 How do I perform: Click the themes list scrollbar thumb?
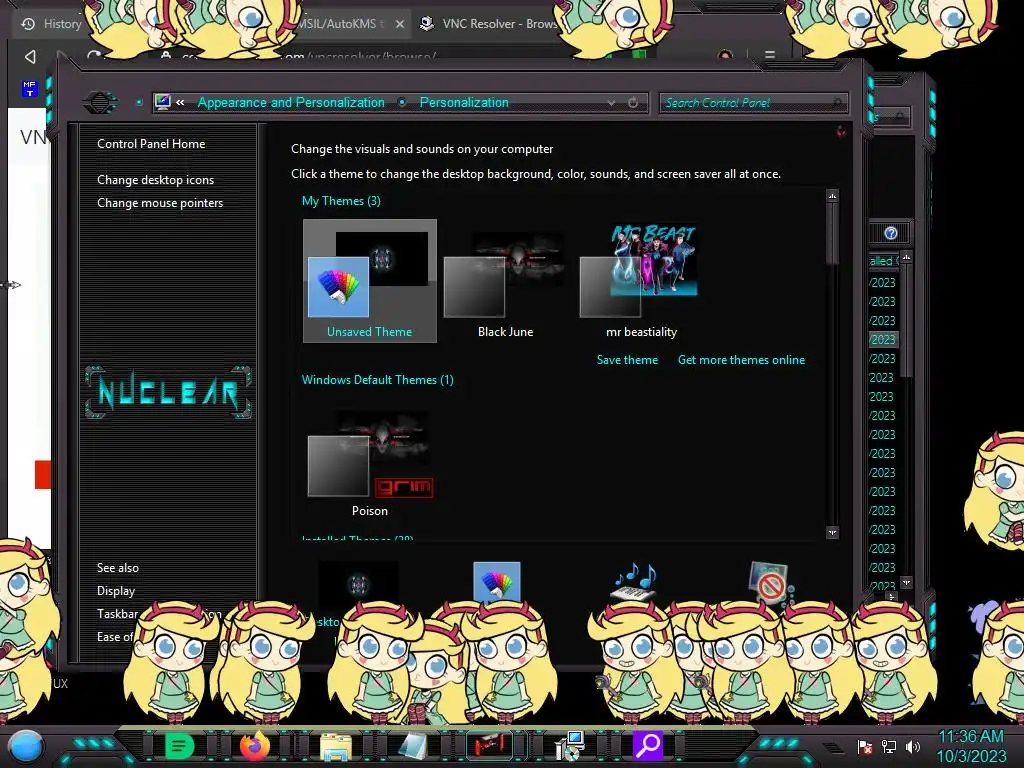coord(832,234)
